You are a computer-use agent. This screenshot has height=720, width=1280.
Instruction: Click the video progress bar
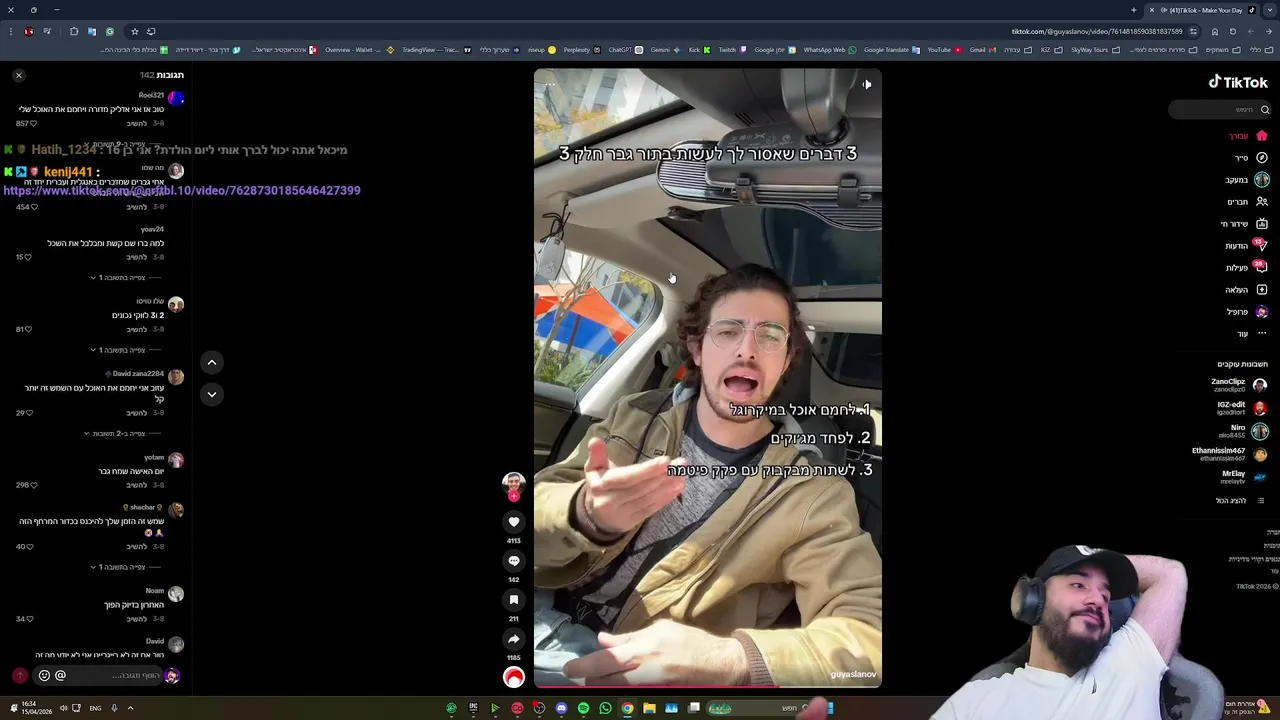click(x=708, y=686)
